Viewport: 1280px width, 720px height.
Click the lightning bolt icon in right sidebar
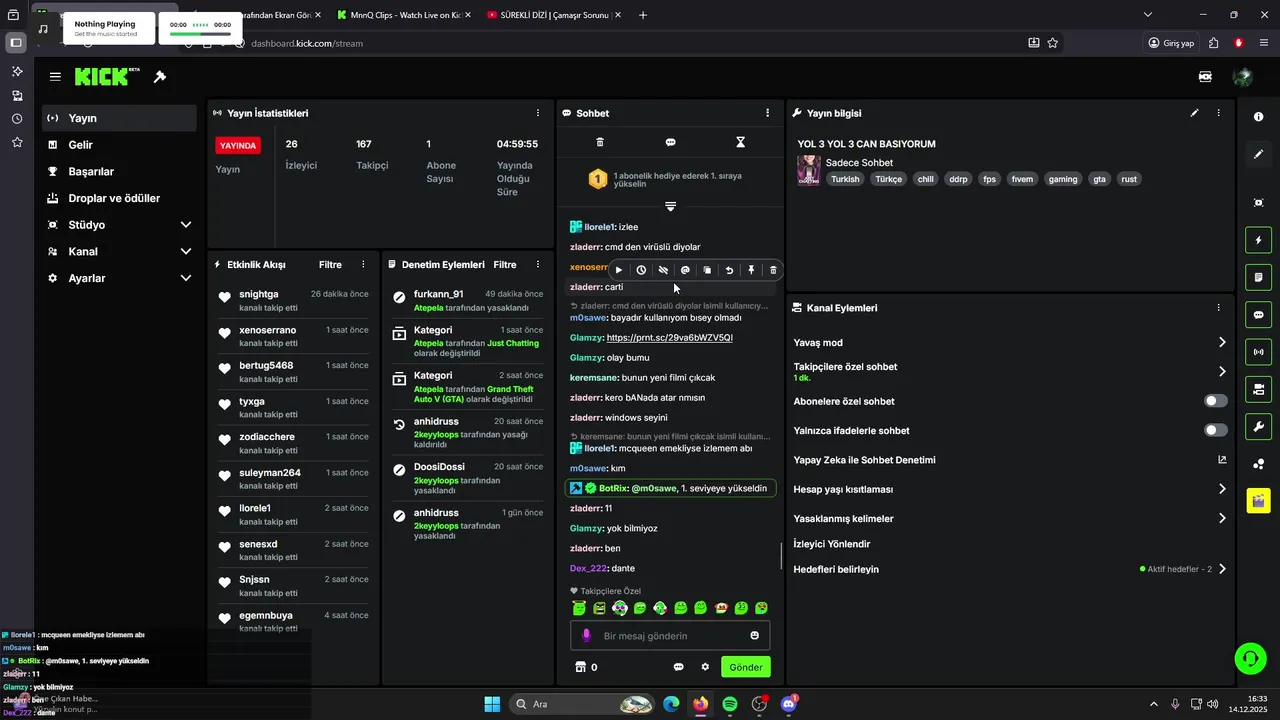(x=1258, y=240)
